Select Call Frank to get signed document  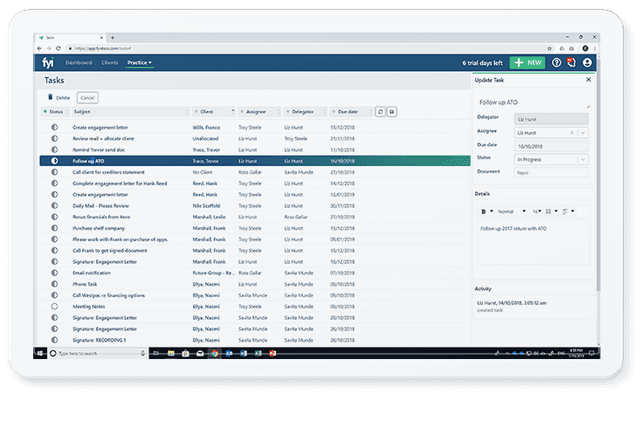click(x=255, y=250)
